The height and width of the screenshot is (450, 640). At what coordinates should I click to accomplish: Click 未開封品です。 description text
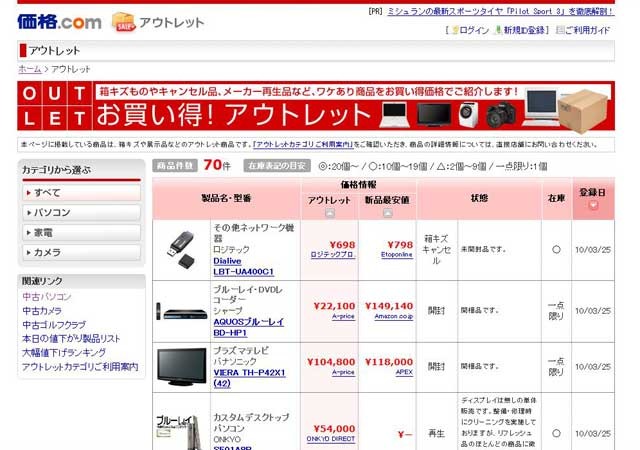pyautogui.click(x=484, y=249)
